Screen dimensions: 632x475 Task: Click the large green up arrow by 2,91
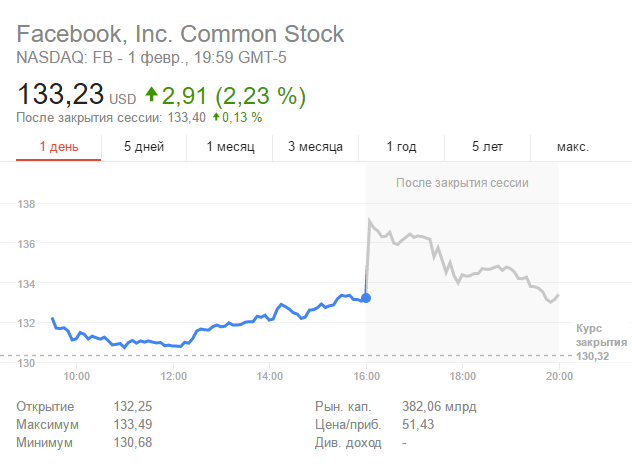click(152, 95)
